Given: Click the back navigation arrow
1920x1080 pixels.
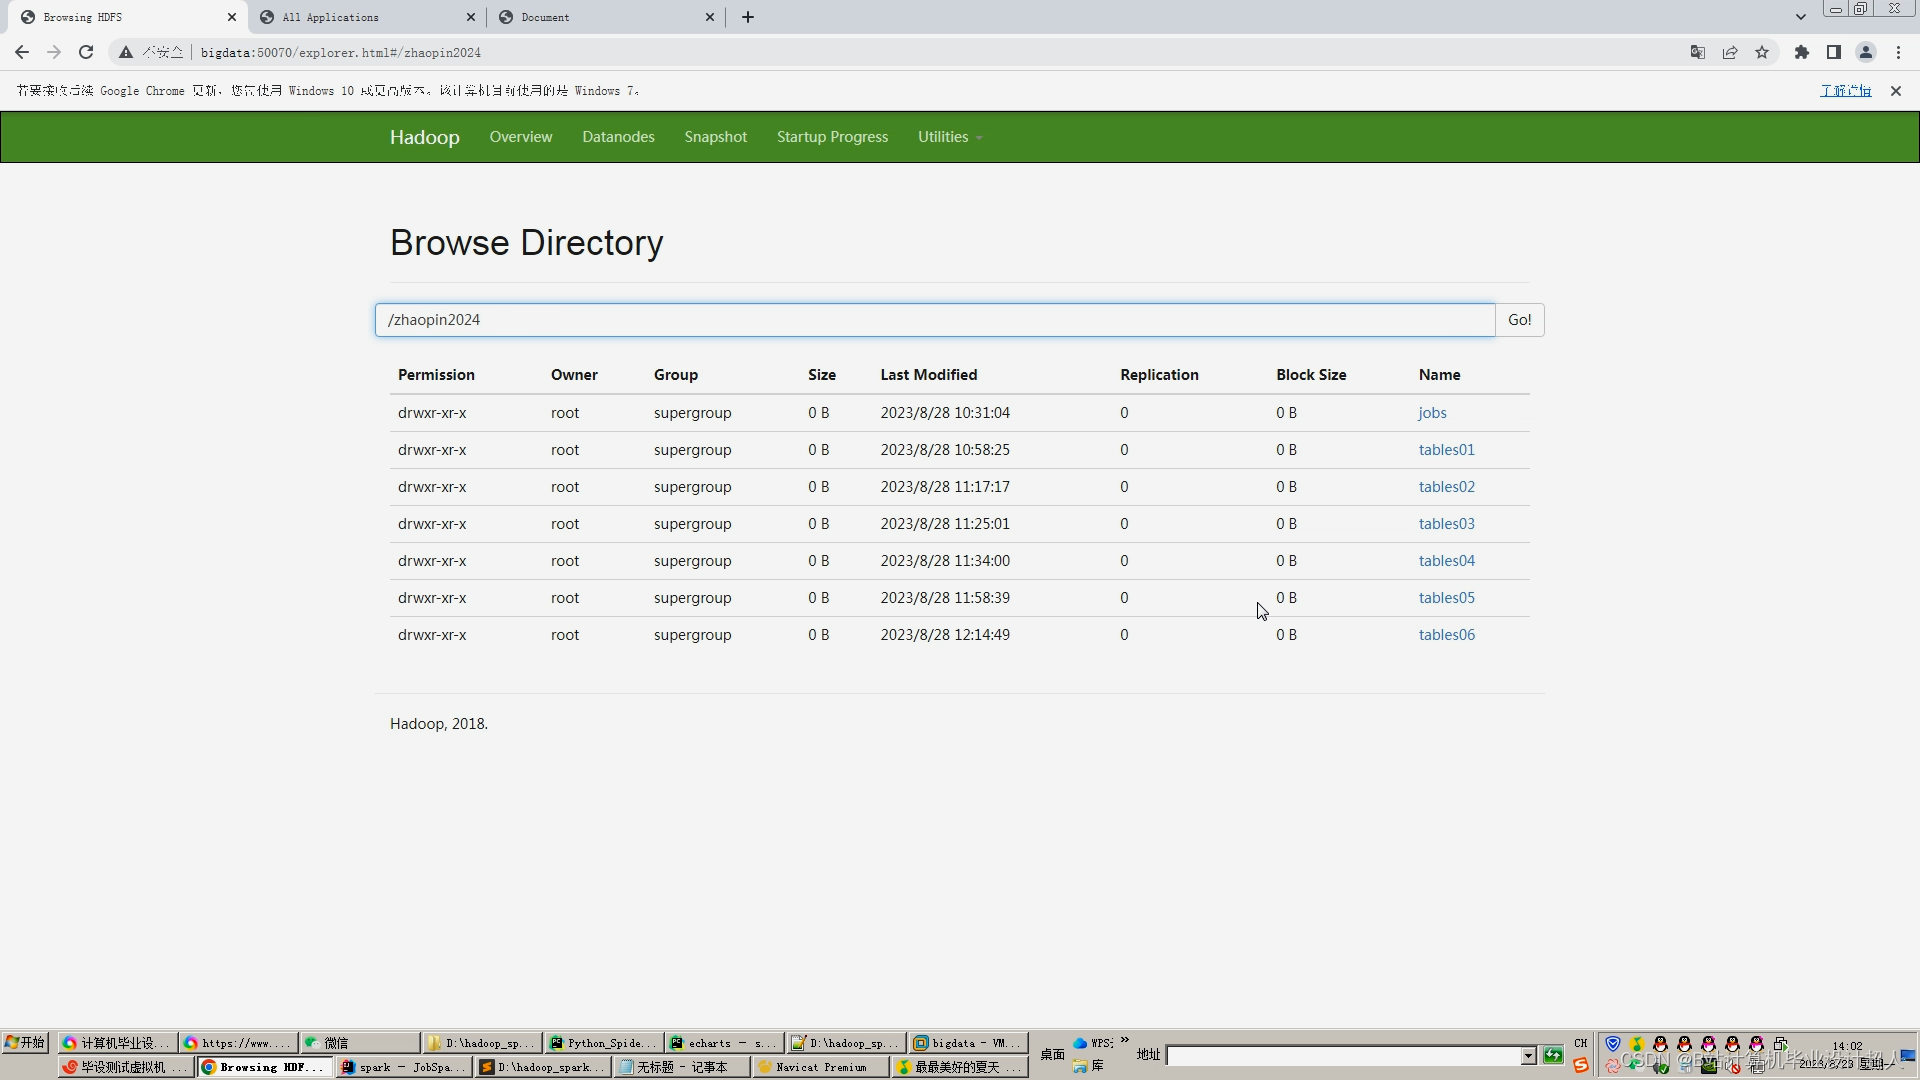Looking at the screenshot, I should pos(22,52).
